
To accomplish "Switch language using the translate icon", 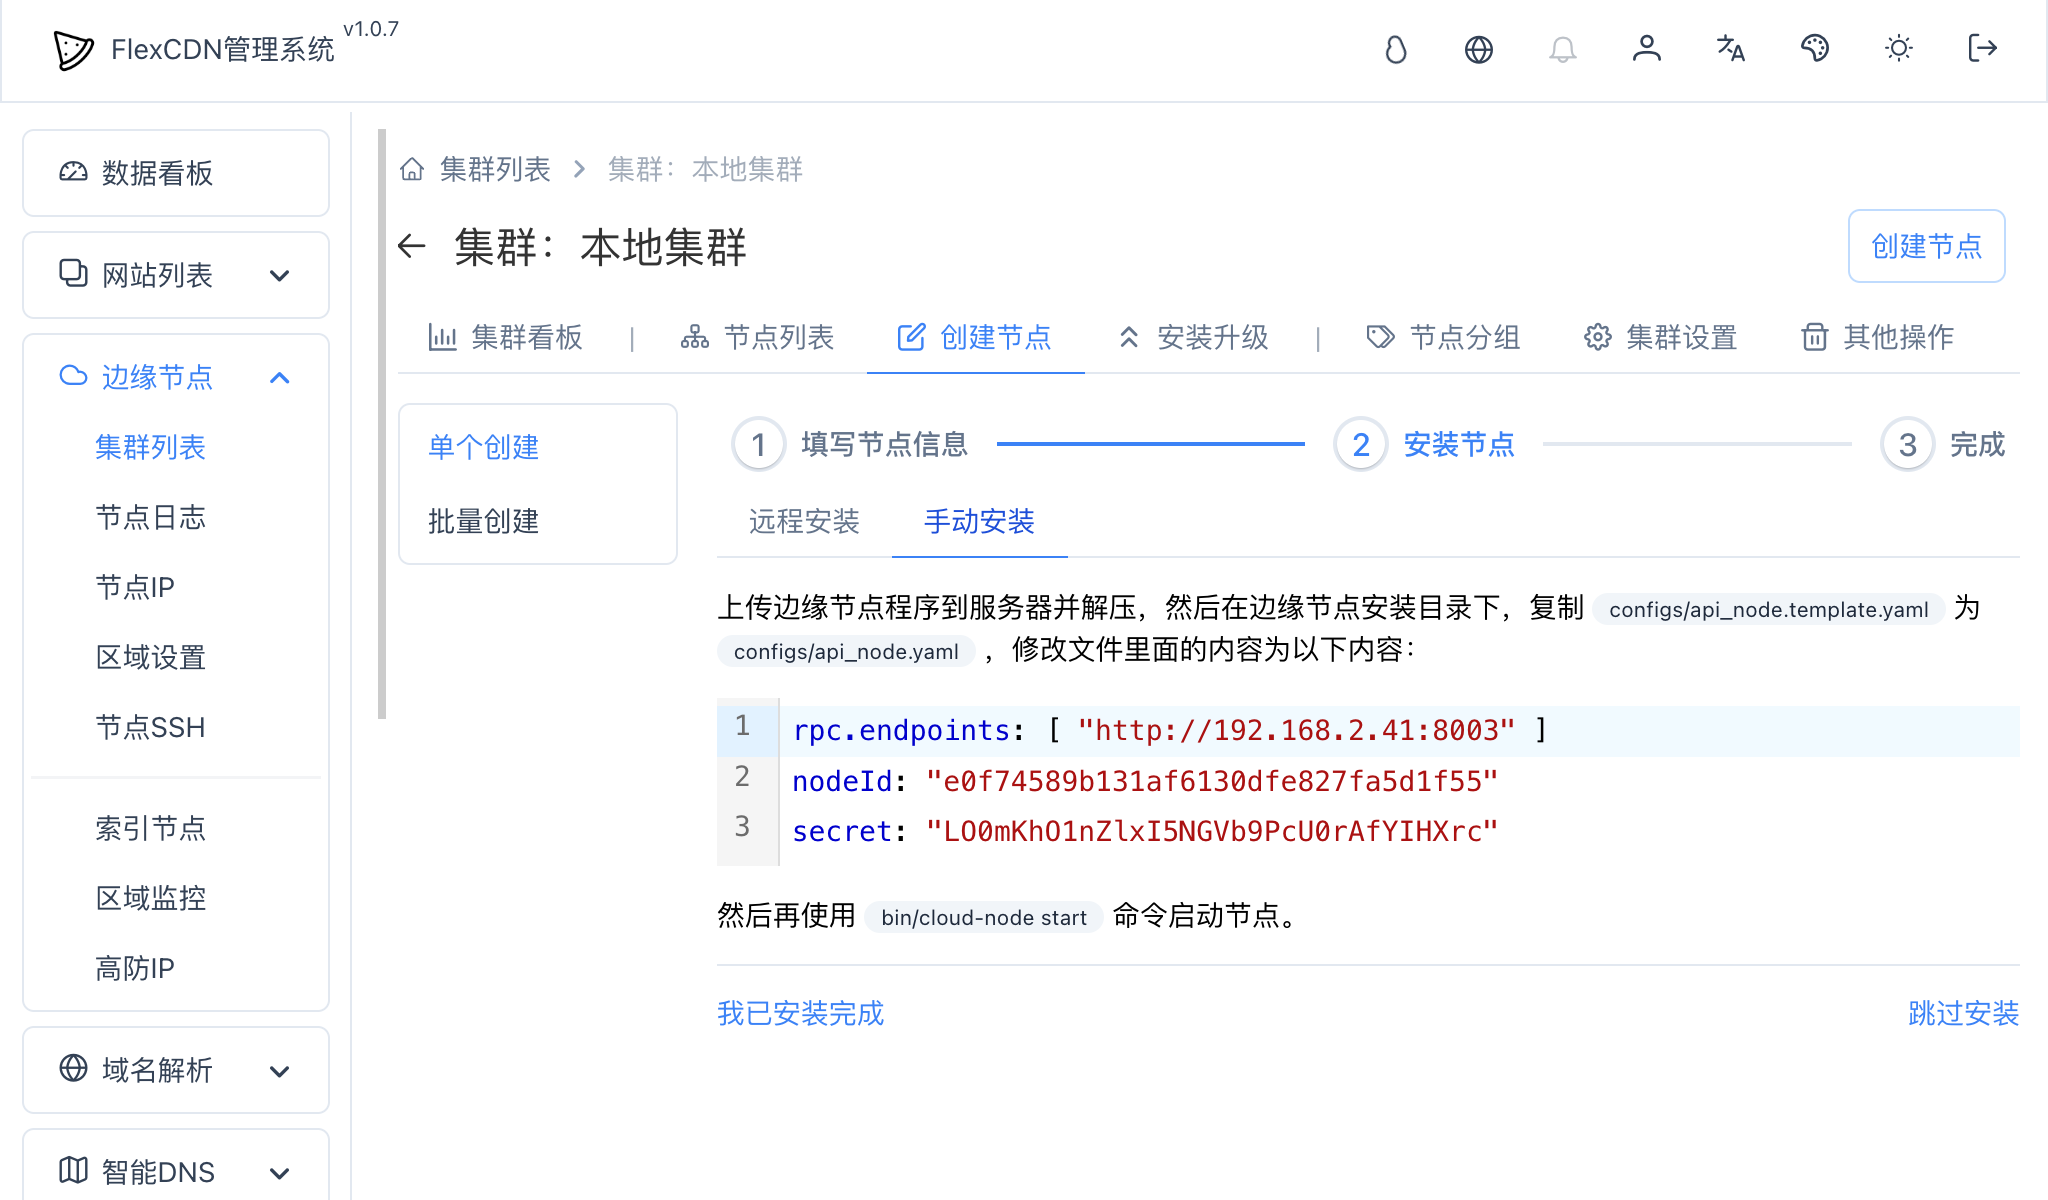I will 1731,49.
